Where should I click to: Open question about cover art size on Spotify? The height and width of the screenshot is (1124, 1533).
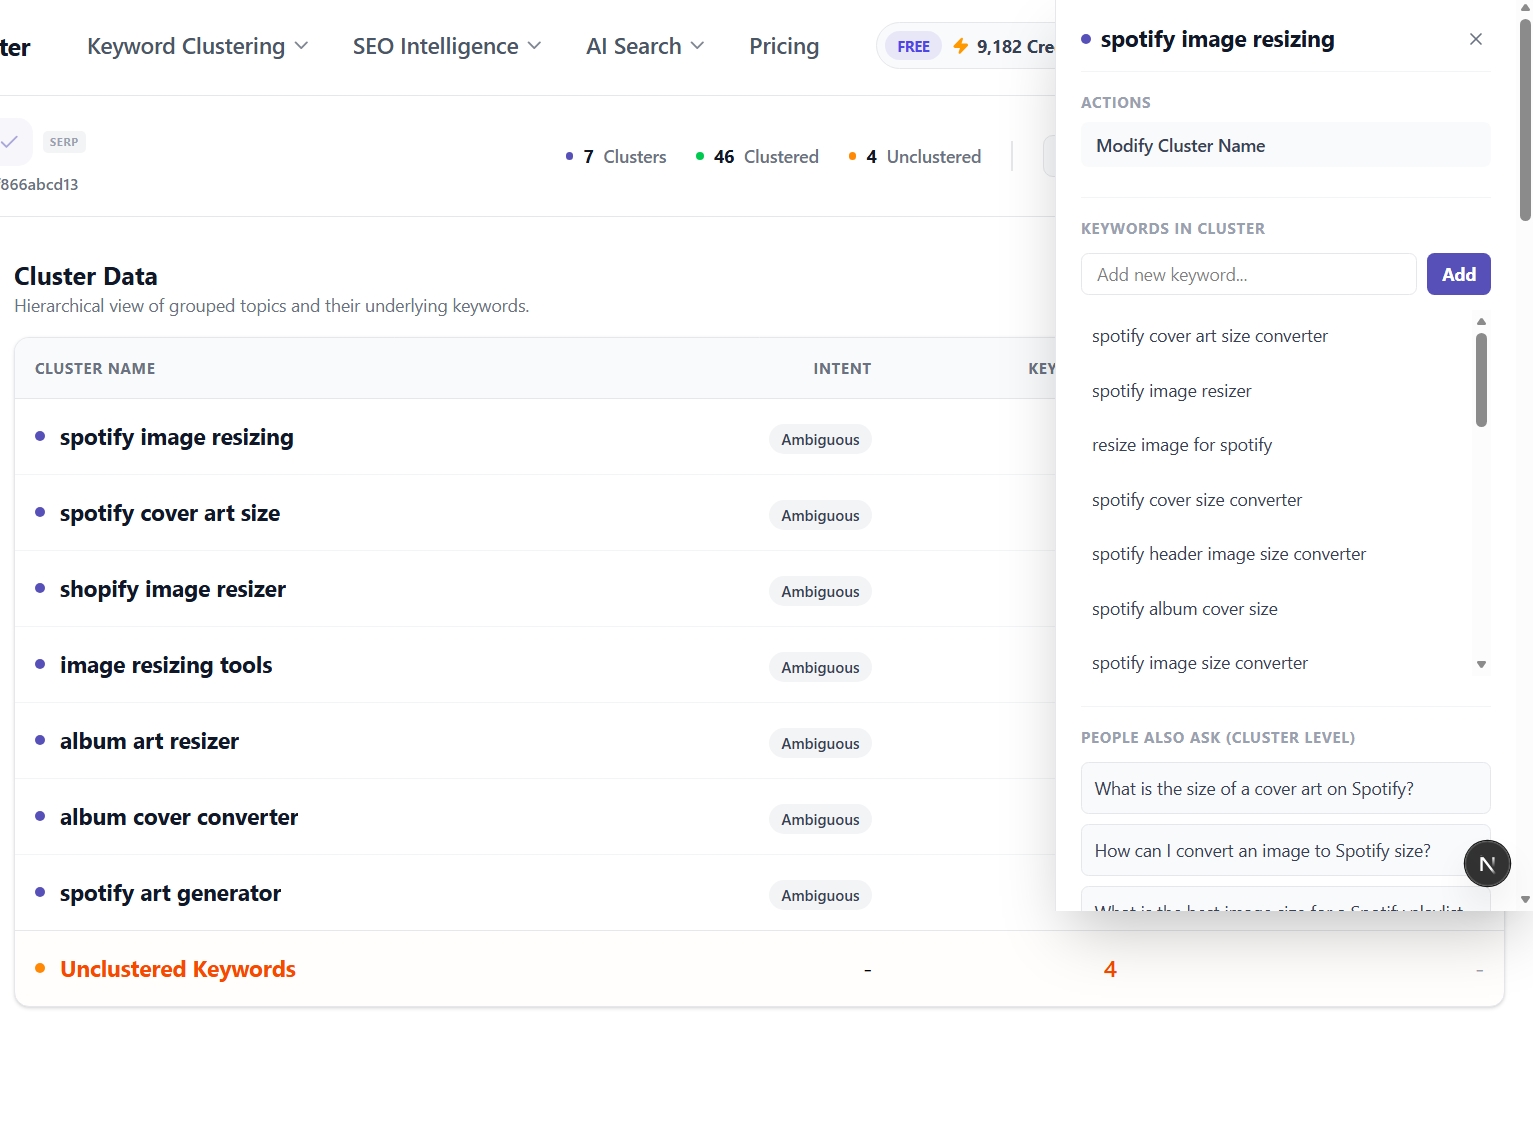pos(1285,789)
